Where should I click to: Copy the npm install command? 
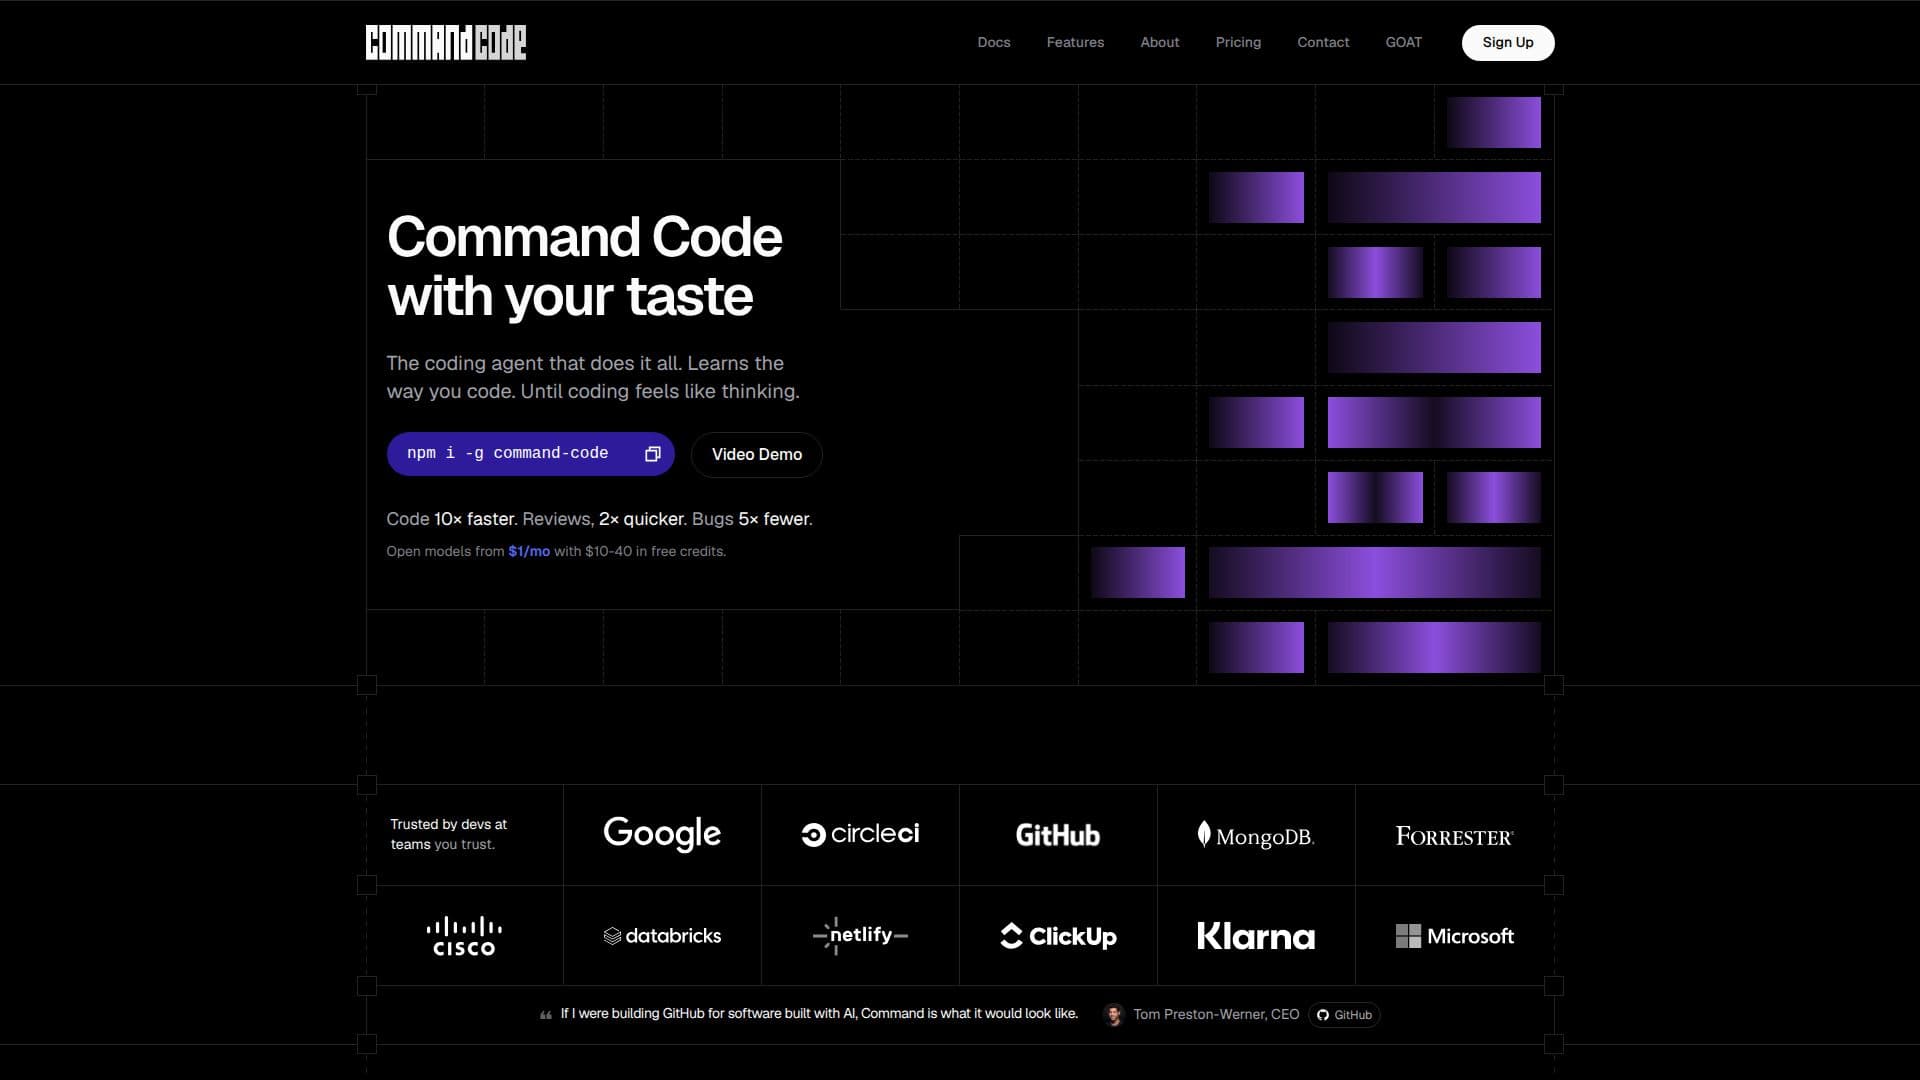[x=653, y=454]
